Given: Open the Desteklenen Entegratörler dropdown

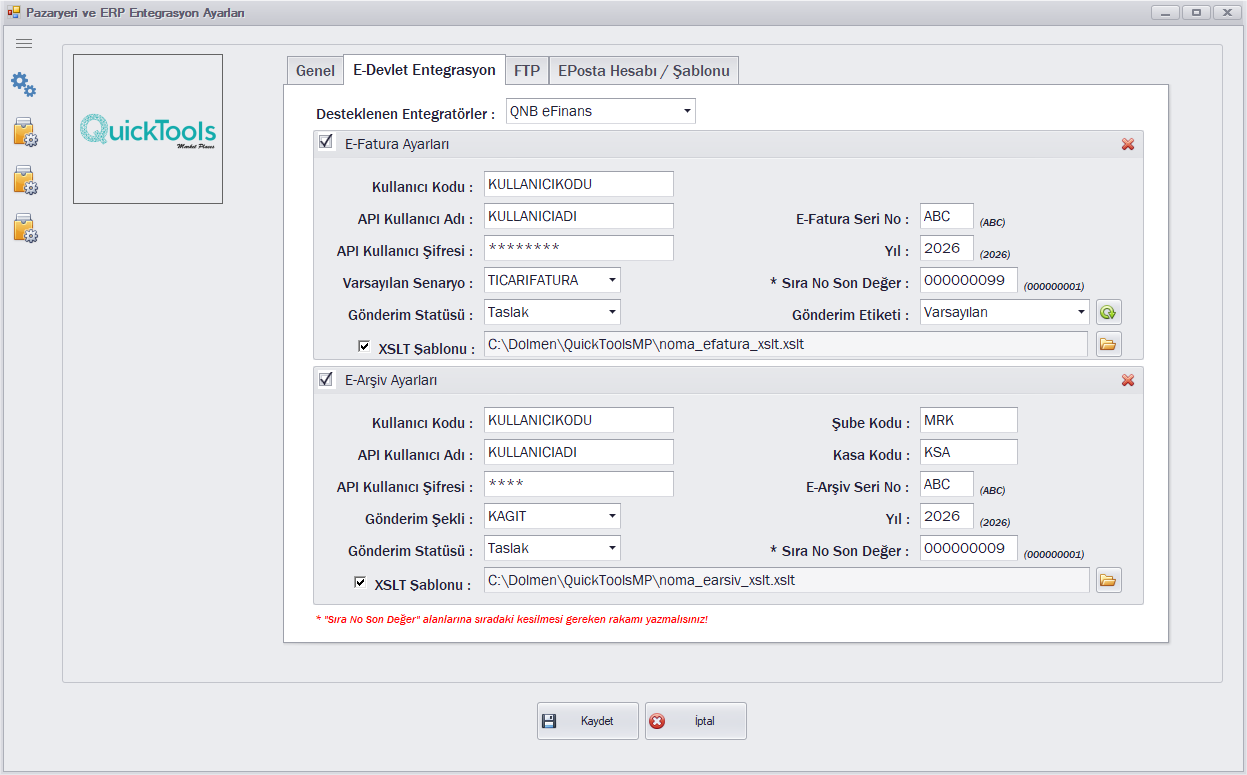Looking at the screenshot, I should 687,111.
